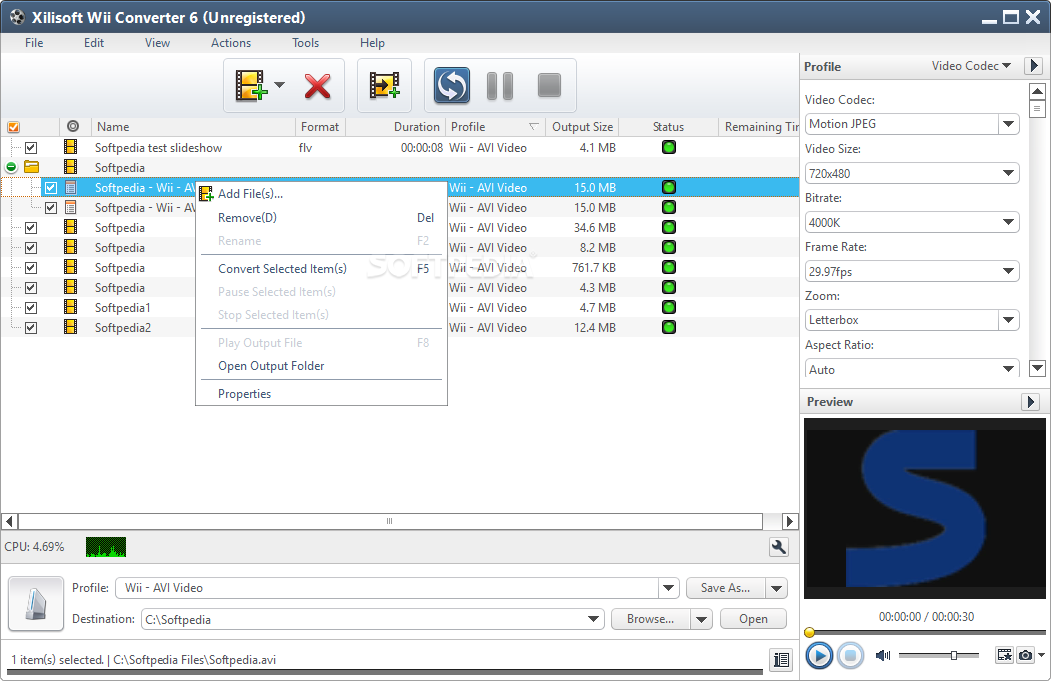Open the bottom Profile Wii - AVI Video dropdown

point(668,588)
